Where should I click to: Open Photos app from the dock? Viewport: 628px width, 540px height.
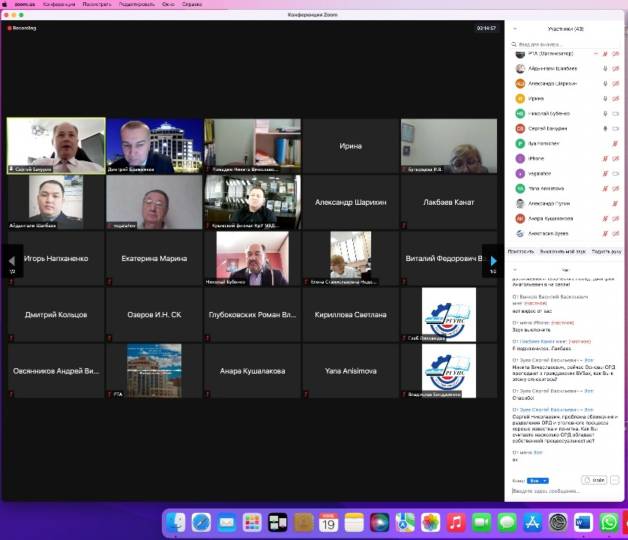431,522
